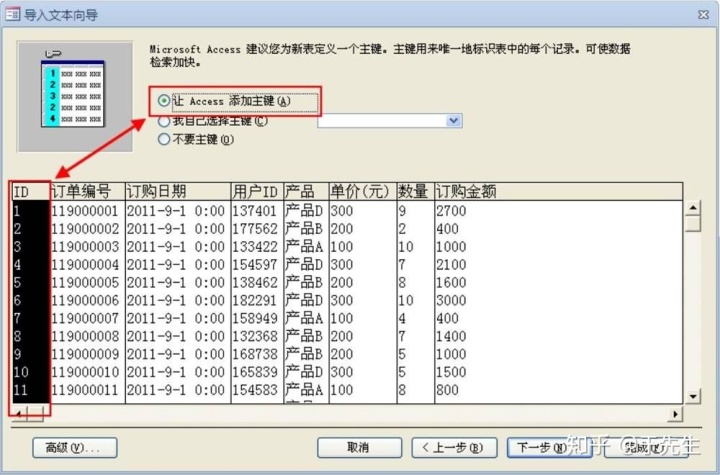Click order number 119000008
Viewport: 720px width, 475px height.
click(x=85, y=336)
